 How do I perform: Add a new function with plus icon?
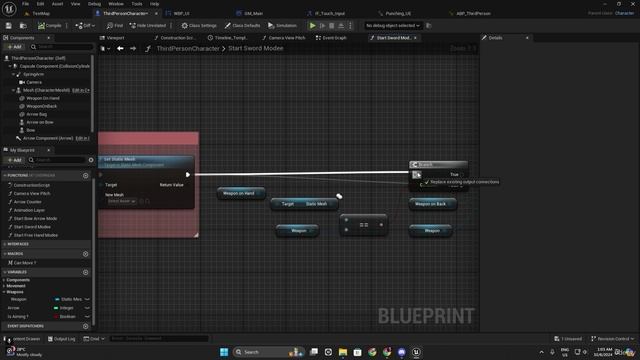[x=86, y=176]
